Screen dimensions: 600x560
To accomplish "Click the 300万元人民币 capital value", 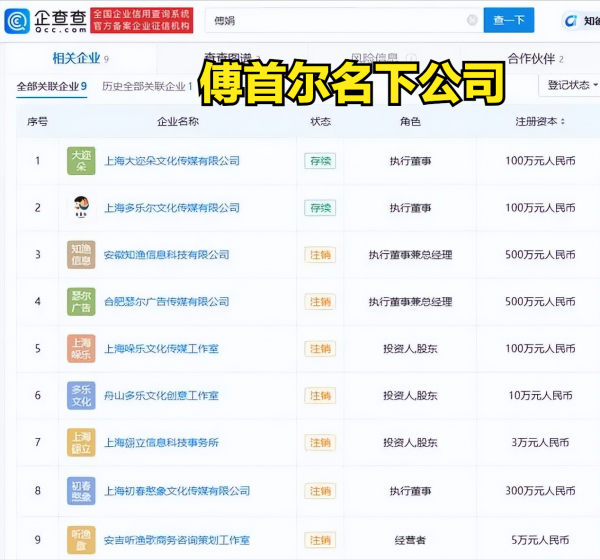I will click(x=540, y=491).
